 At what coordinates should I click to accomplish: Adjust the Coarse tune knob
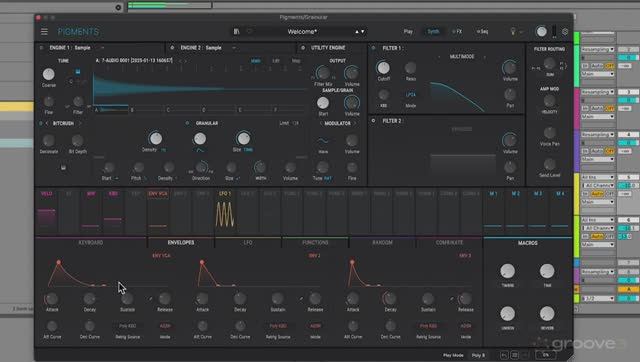point(49,74)
